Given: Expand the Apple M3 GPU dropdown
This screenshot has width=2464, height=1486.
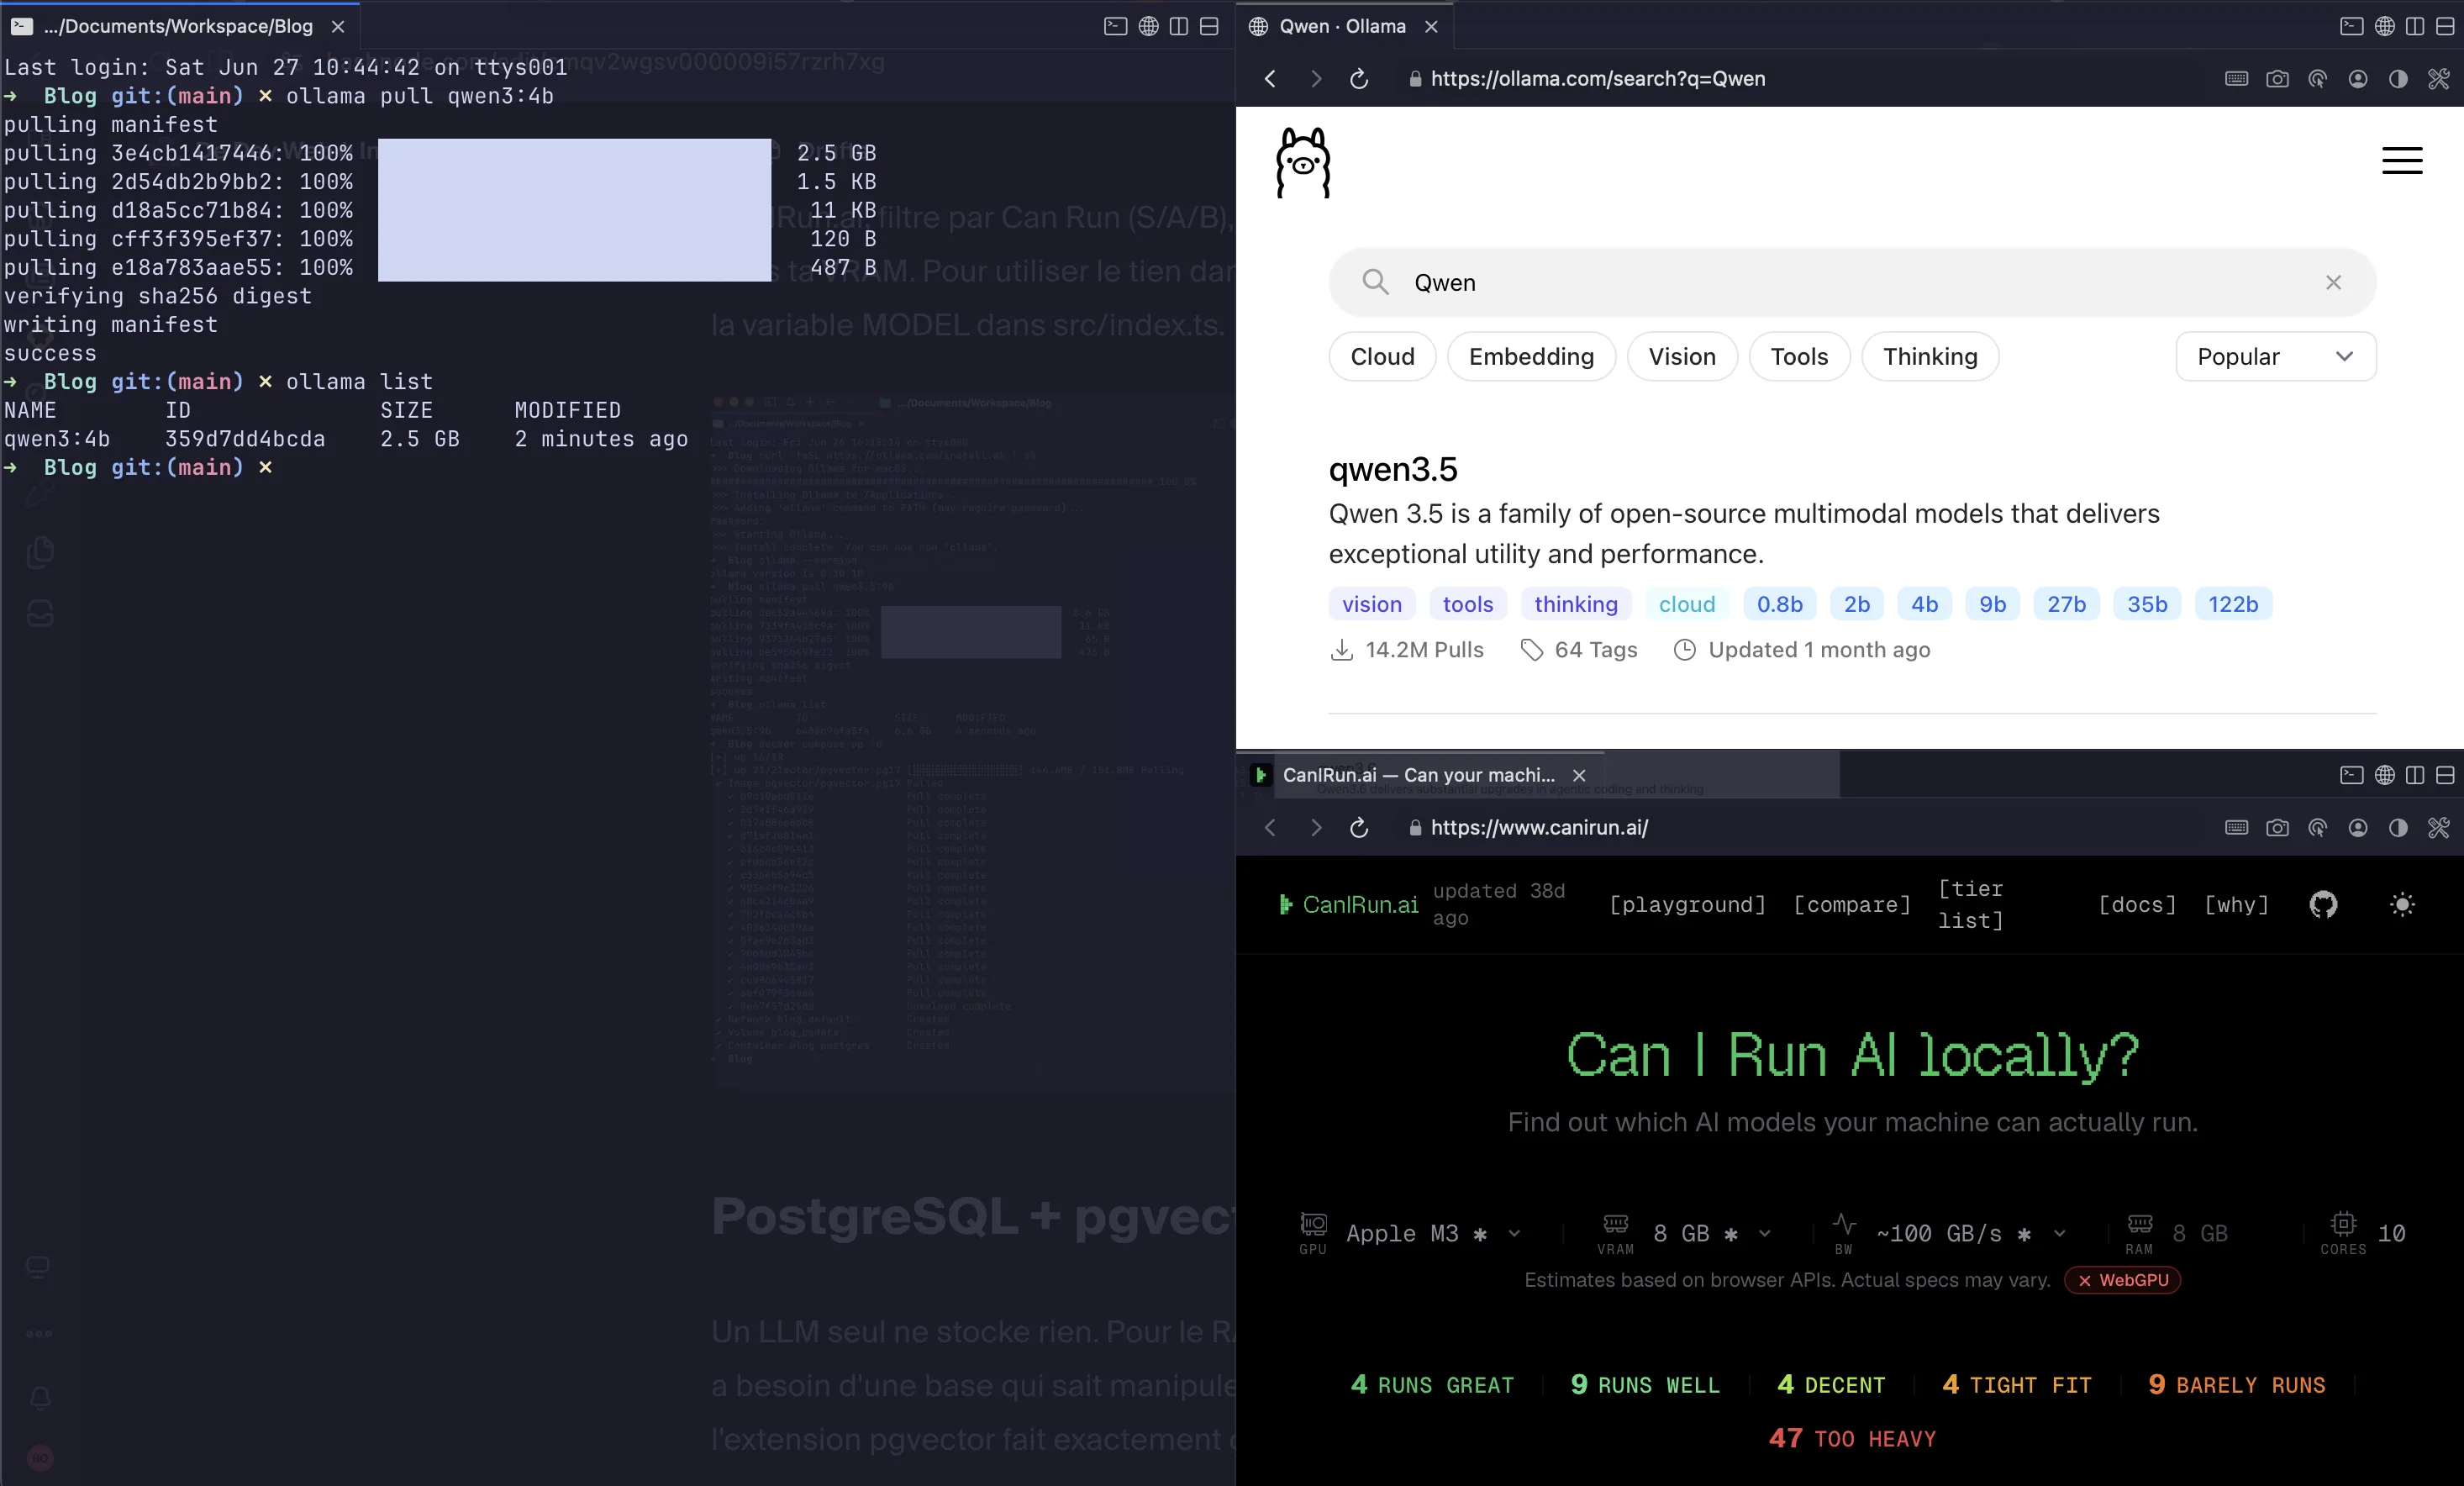Looking at the screenshot, I should (x=1432, y=1233).
